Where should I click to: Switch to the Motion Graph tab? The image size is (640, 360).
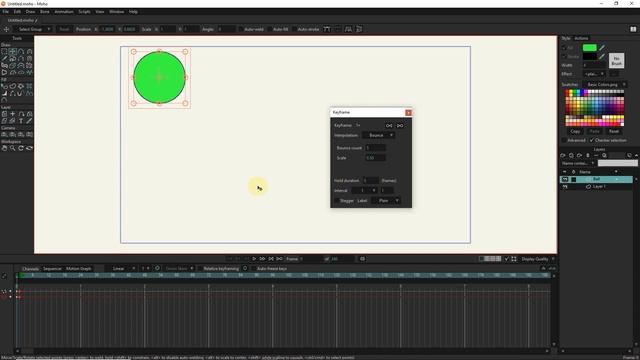pyautogui.click(x=79, y=269)
